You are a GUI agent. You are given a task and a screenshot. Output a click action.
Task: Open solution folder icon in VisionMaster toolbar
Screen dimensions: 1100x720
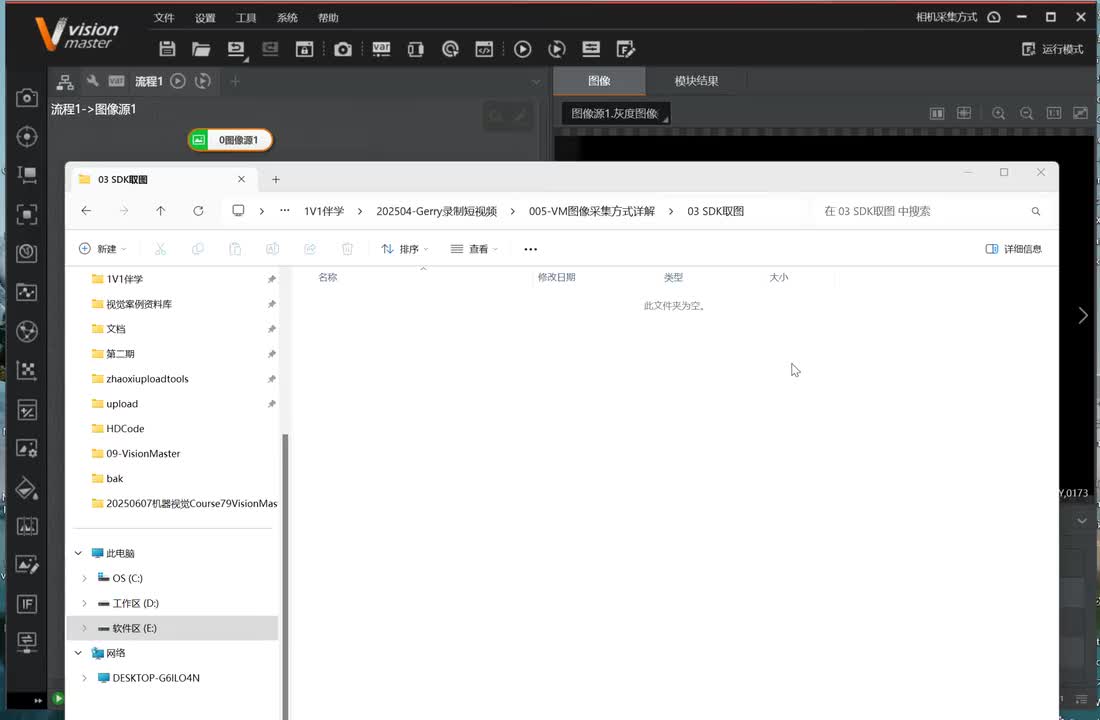click(x=201, y=48)
